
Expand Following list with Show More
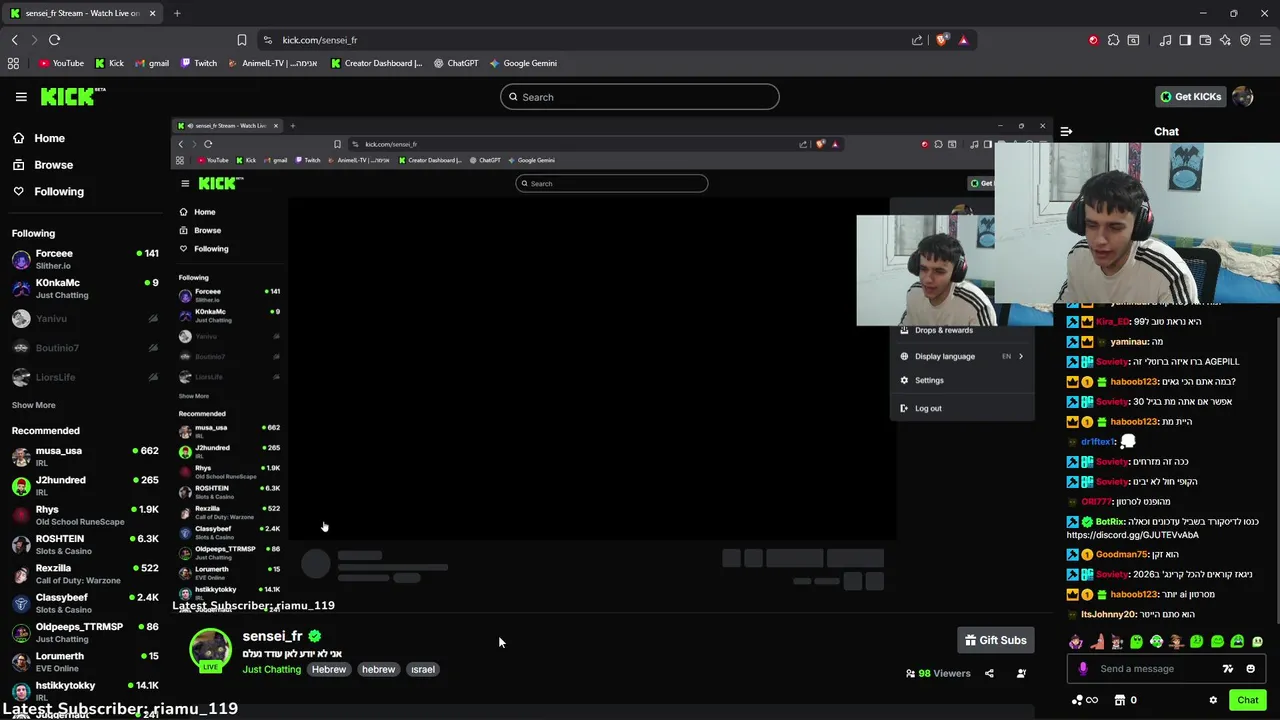point(33,405)
